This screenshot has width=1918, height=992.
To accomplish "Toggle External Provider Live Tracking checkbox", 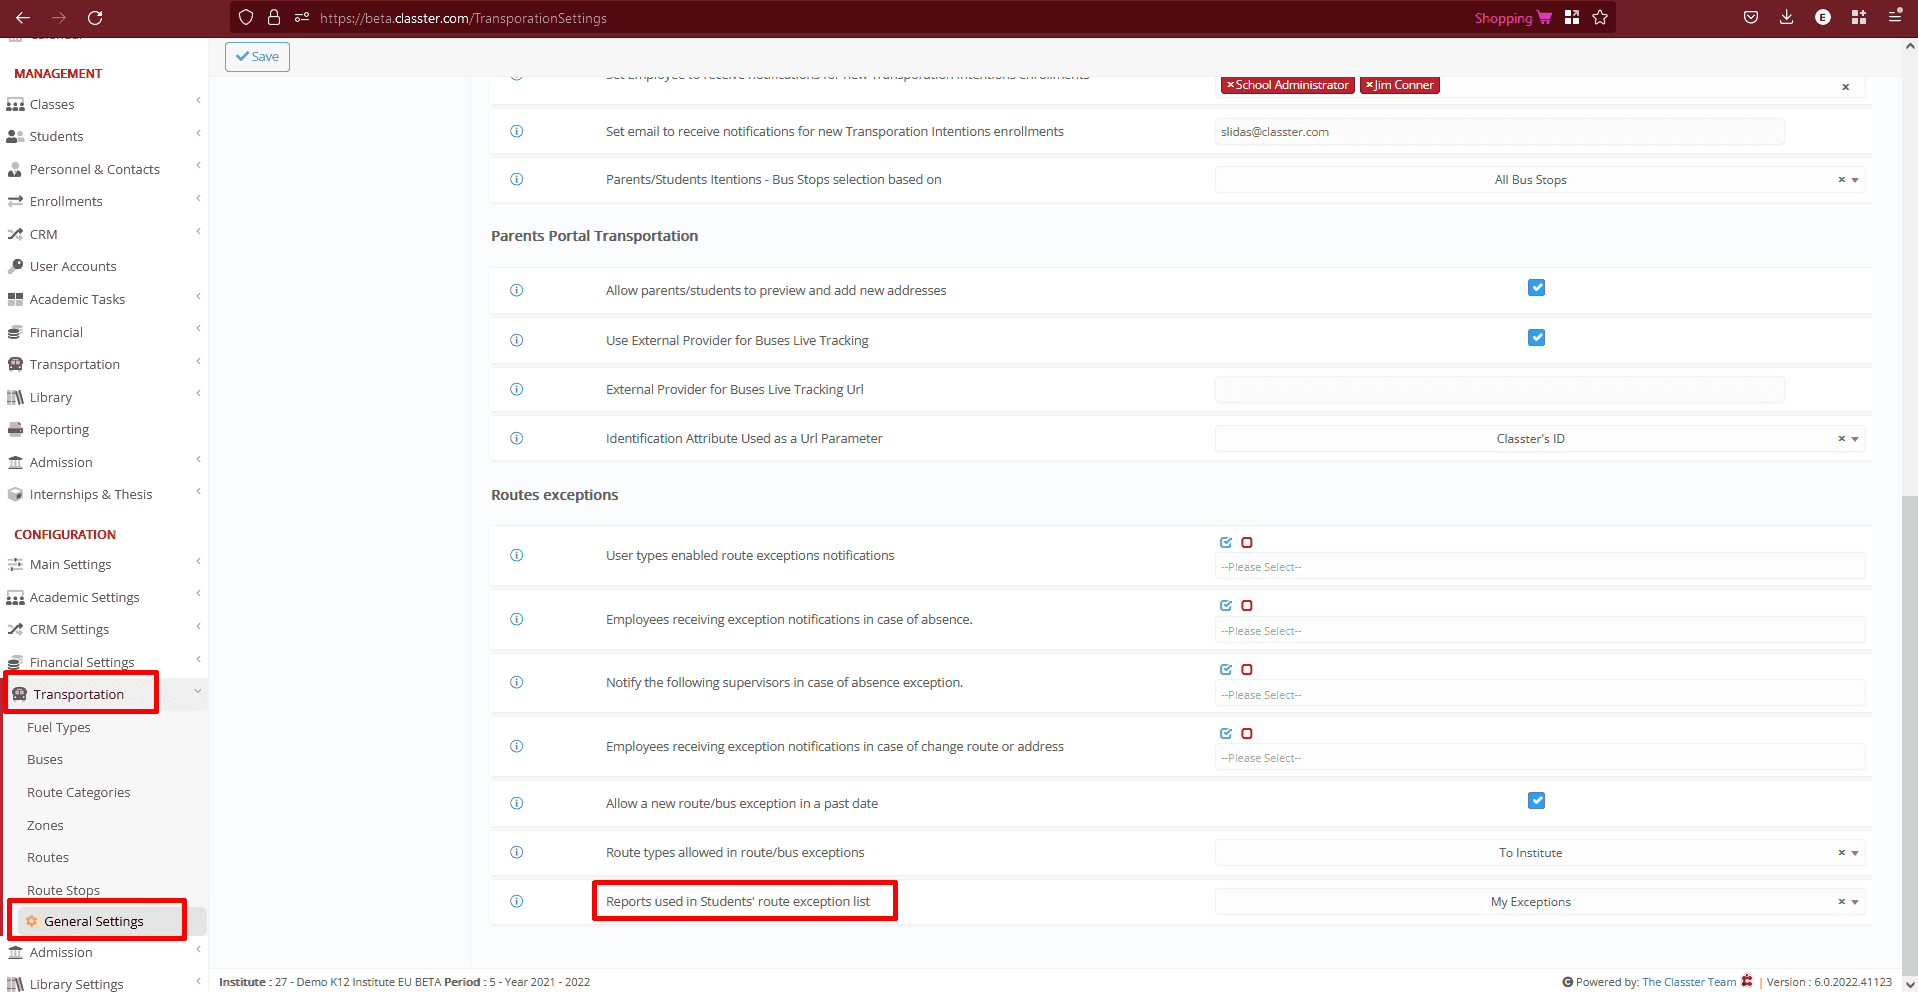I will point(1536,338).
